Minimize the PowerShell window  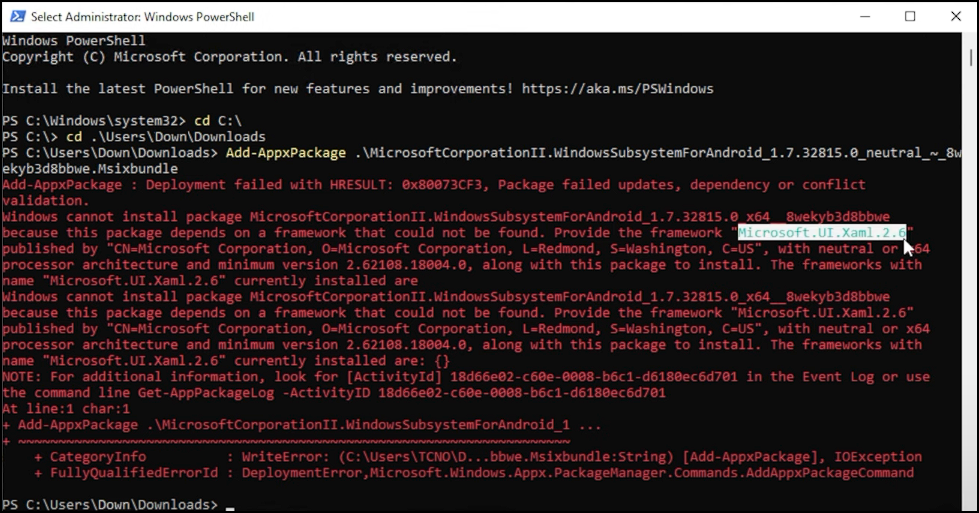coord(865,17)
